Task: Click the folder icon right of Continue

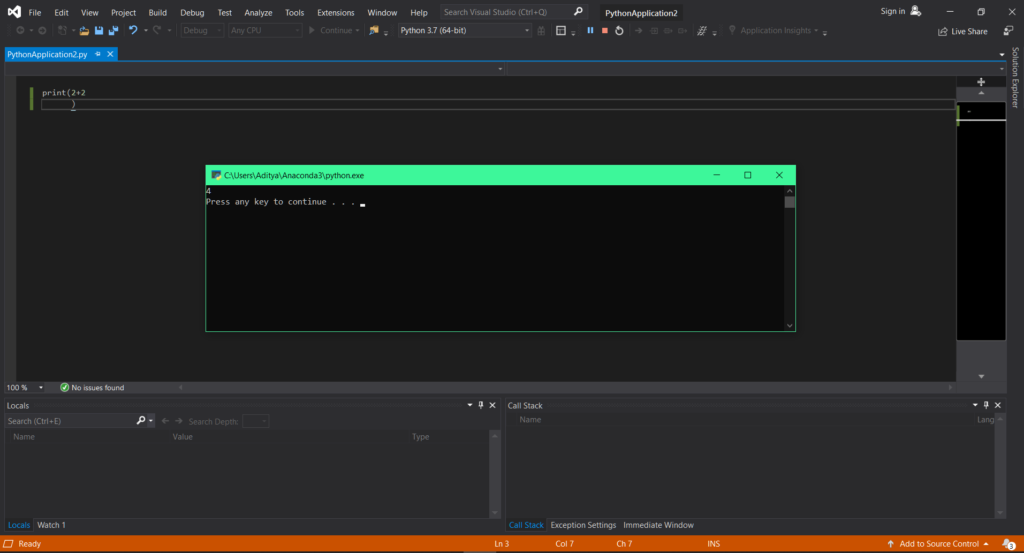Action: tap(374, 31)
